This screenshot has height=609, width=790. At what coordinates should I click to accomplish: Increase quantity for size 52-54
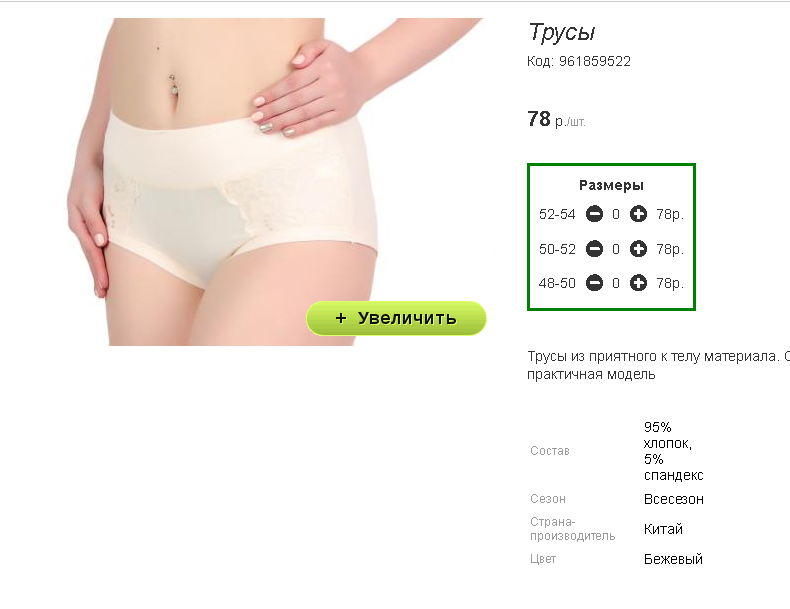pyautogui.click(x=638, y=214)
